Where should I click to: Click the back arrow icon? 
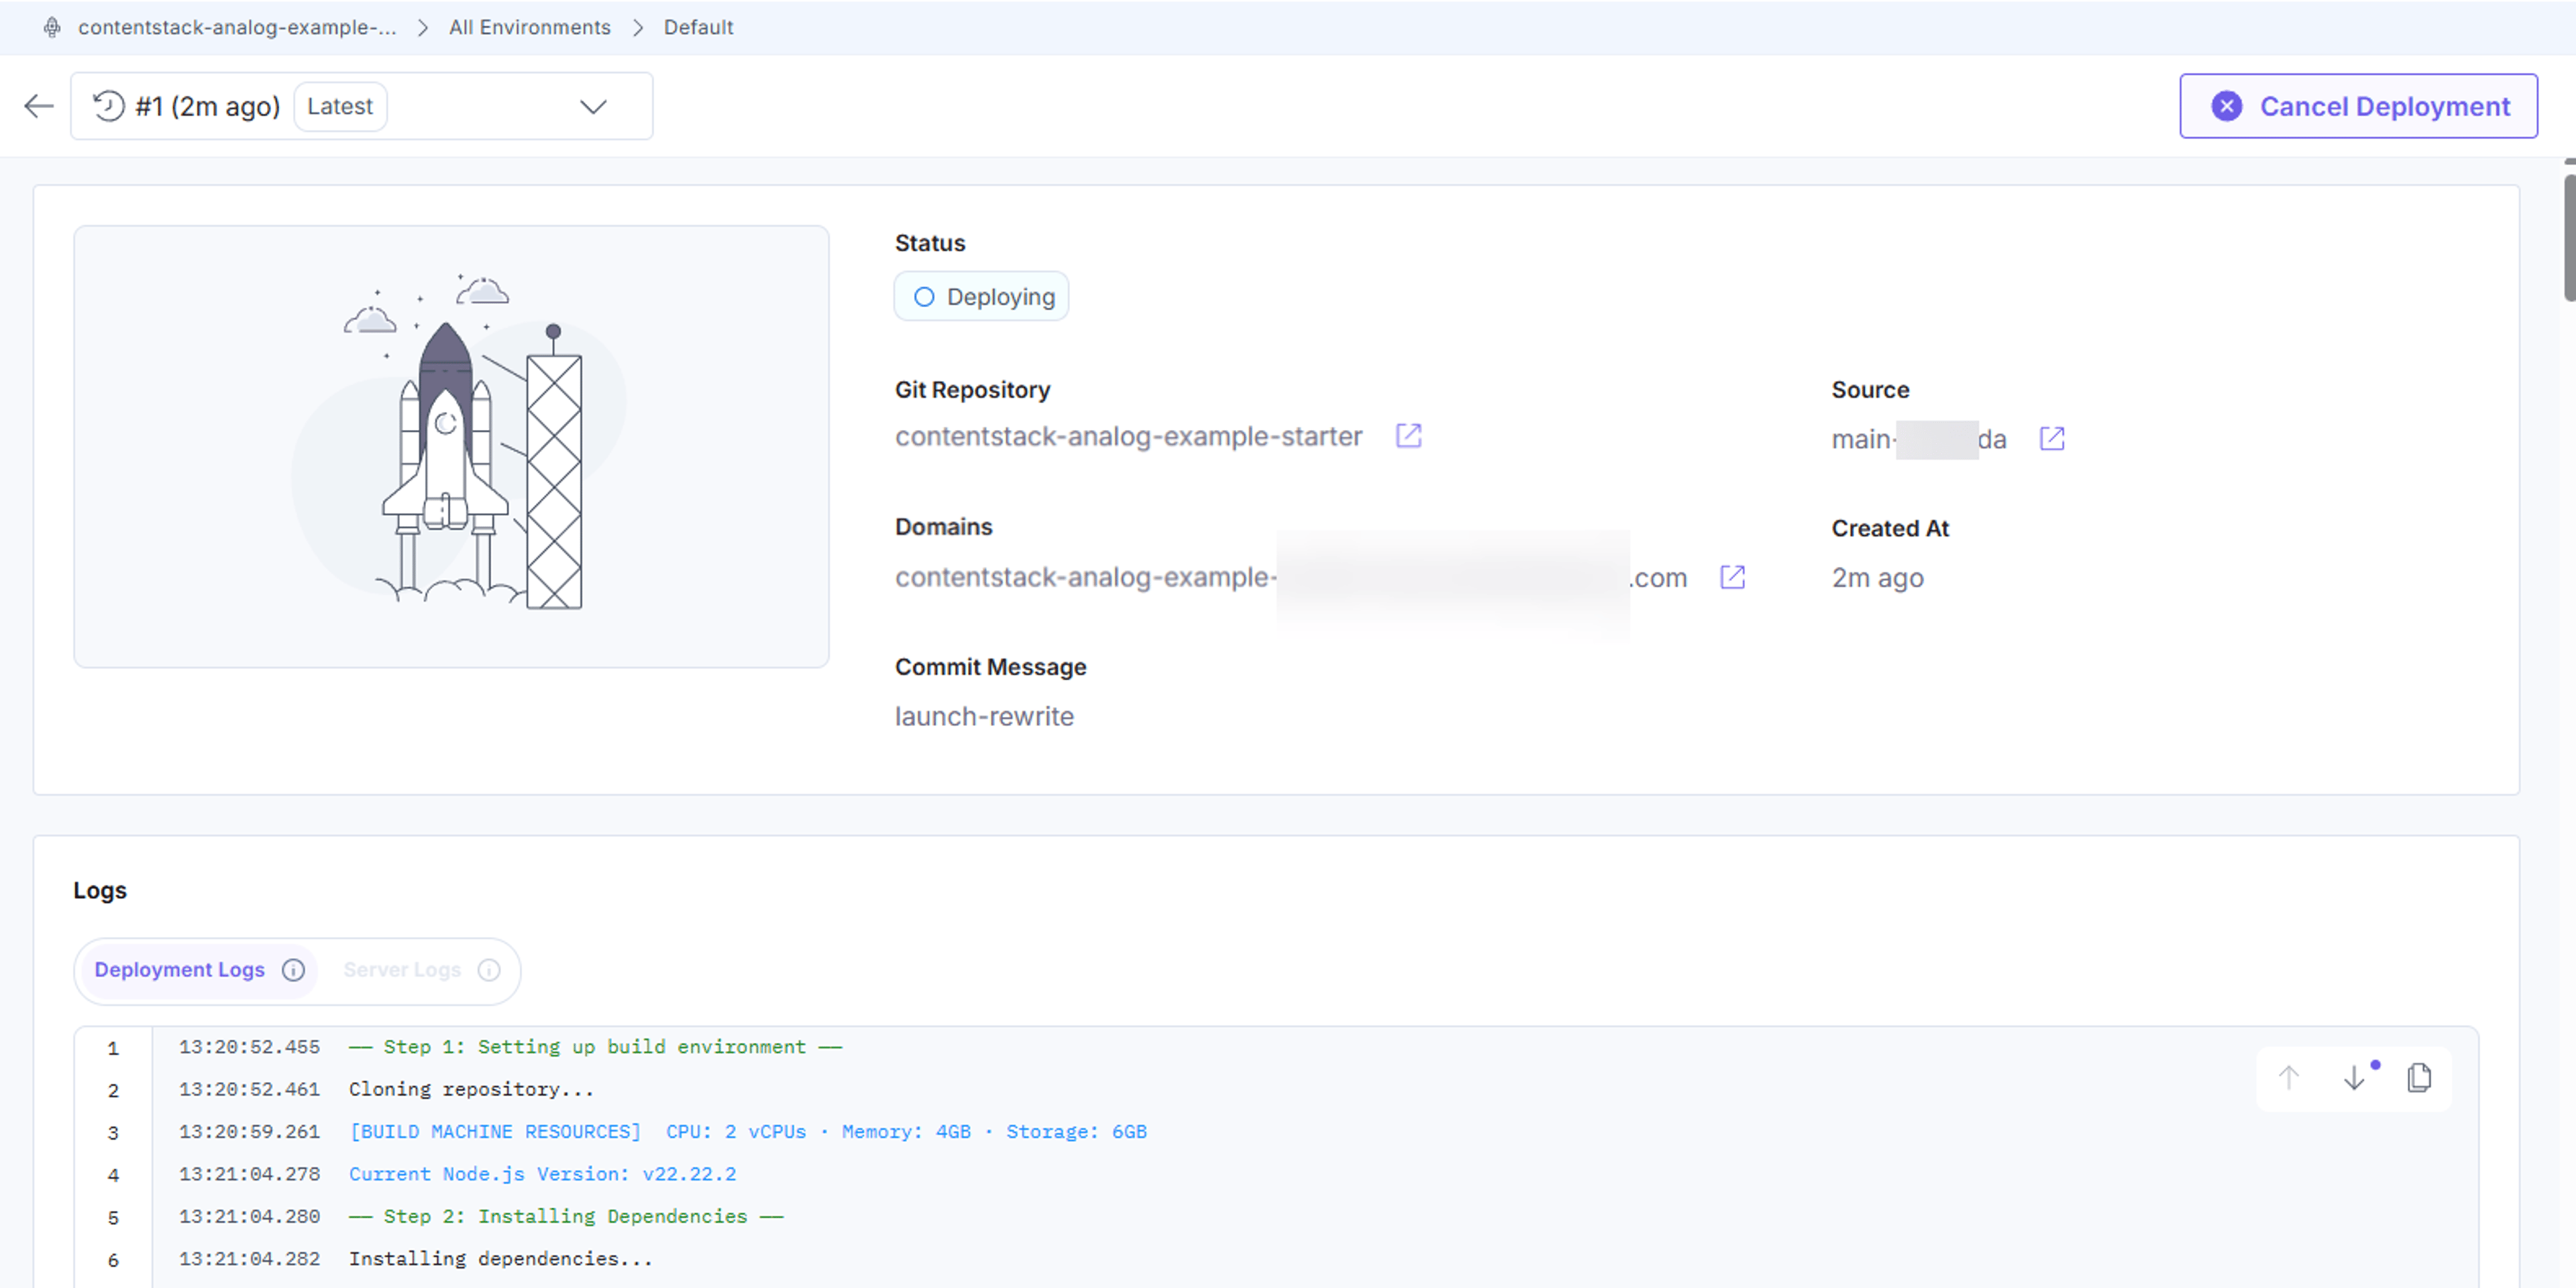39,106
